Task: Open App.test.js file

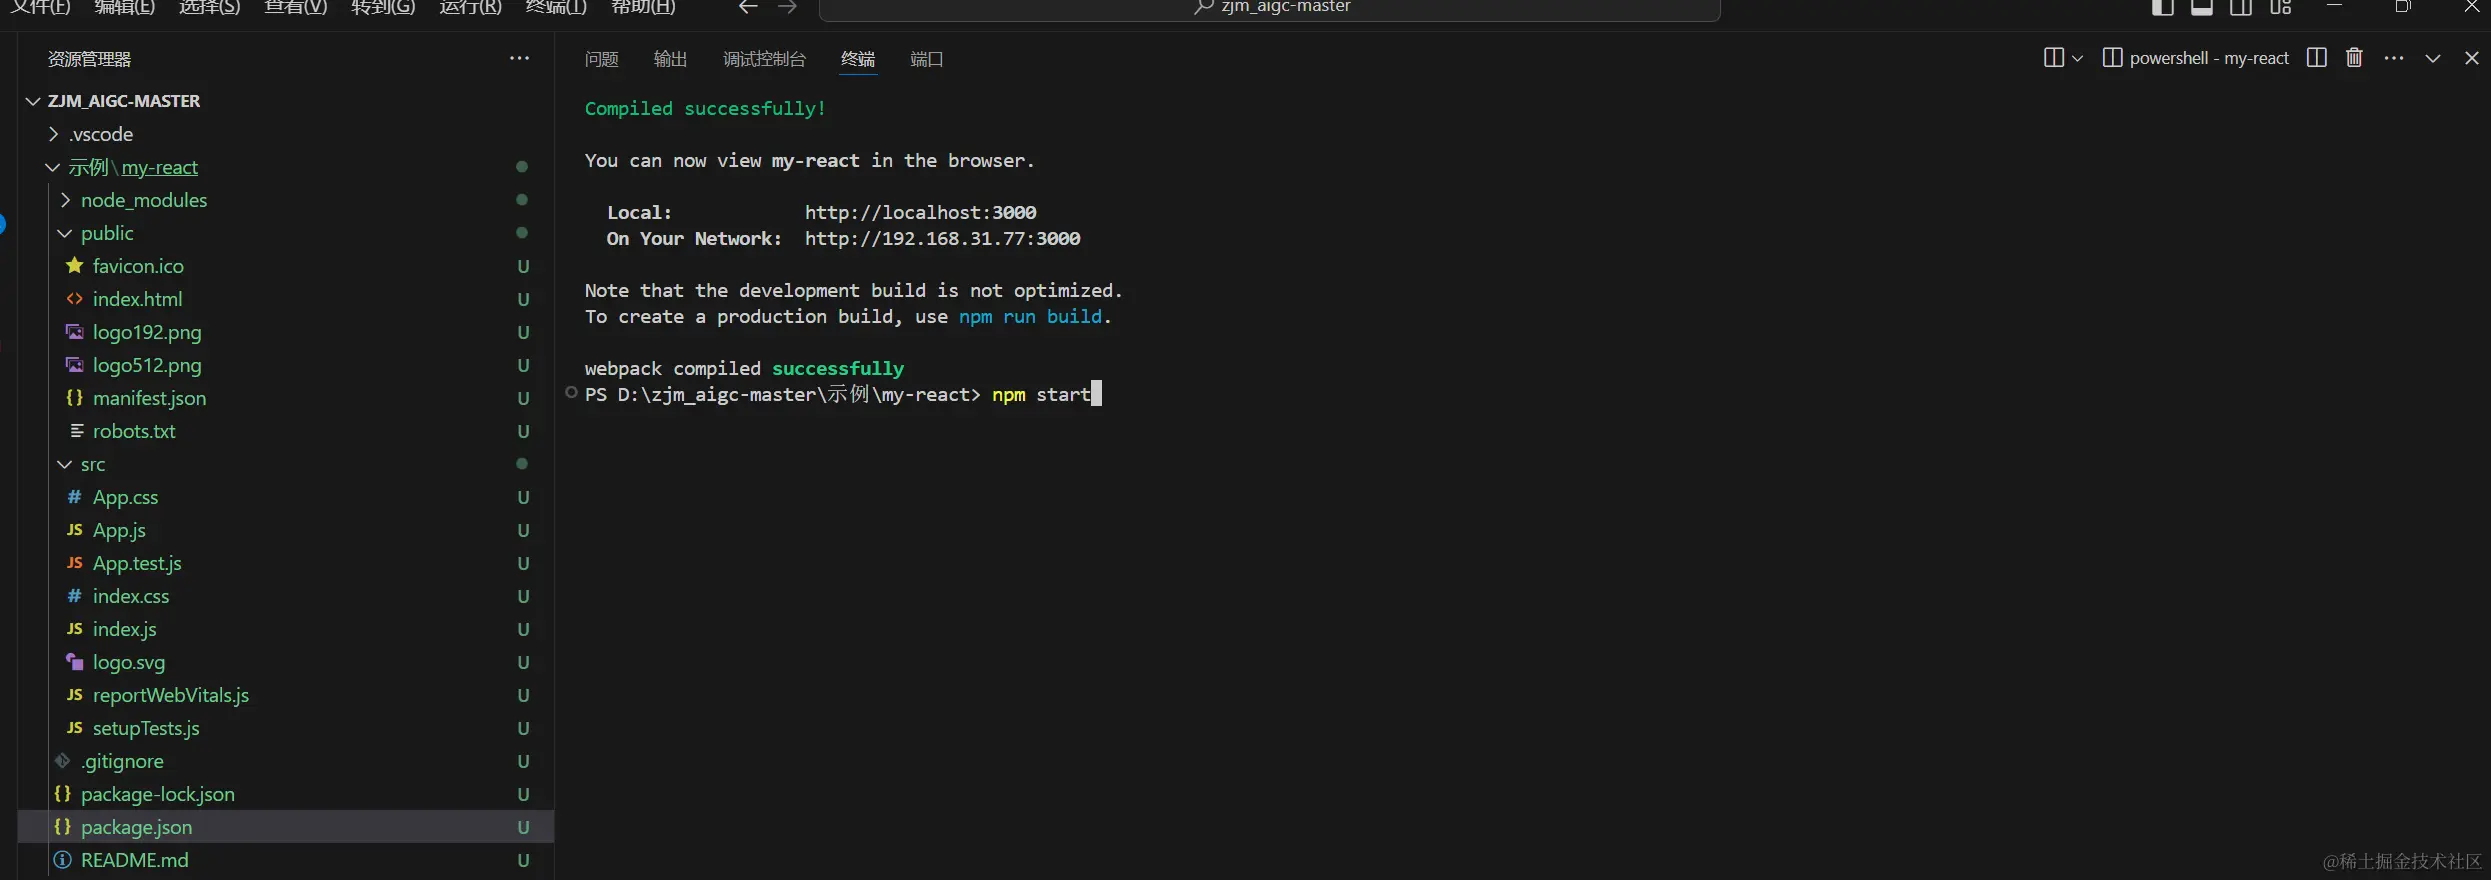Action: click(x=137, y=563)
